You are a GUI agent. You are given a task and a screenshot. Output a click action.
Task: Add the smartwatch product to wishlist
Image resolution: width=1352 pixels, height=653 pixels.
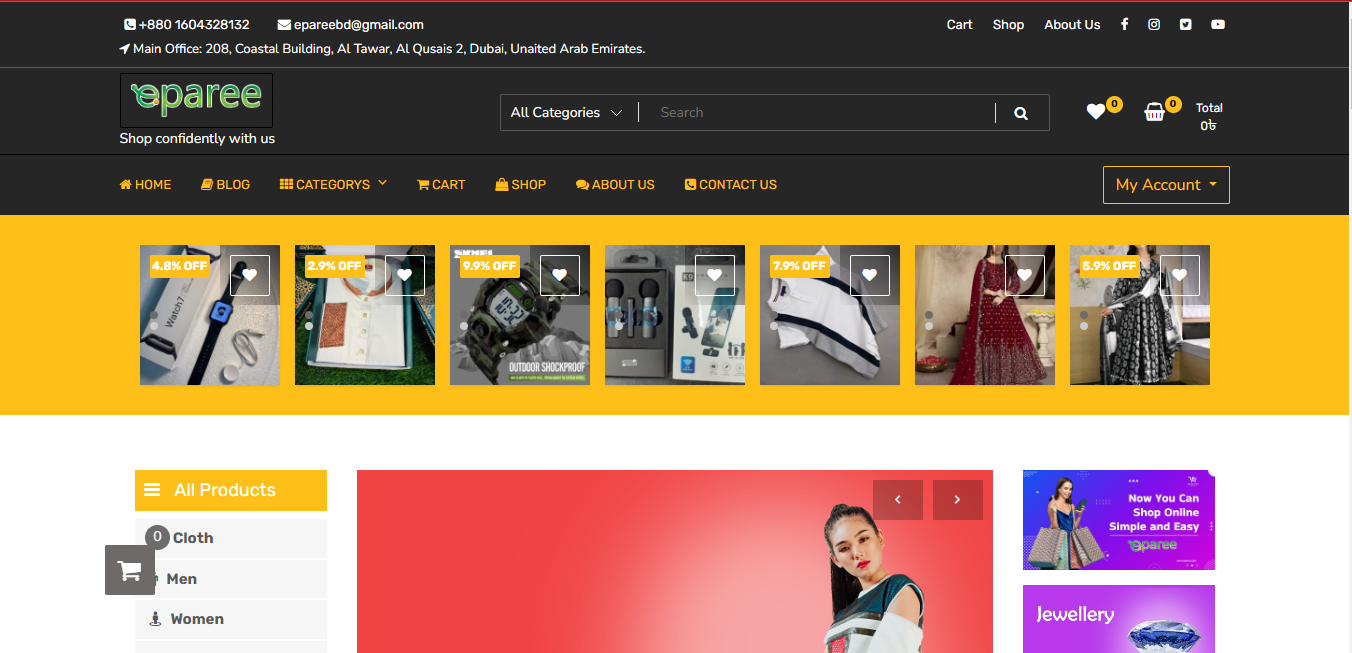pos(249,274)
